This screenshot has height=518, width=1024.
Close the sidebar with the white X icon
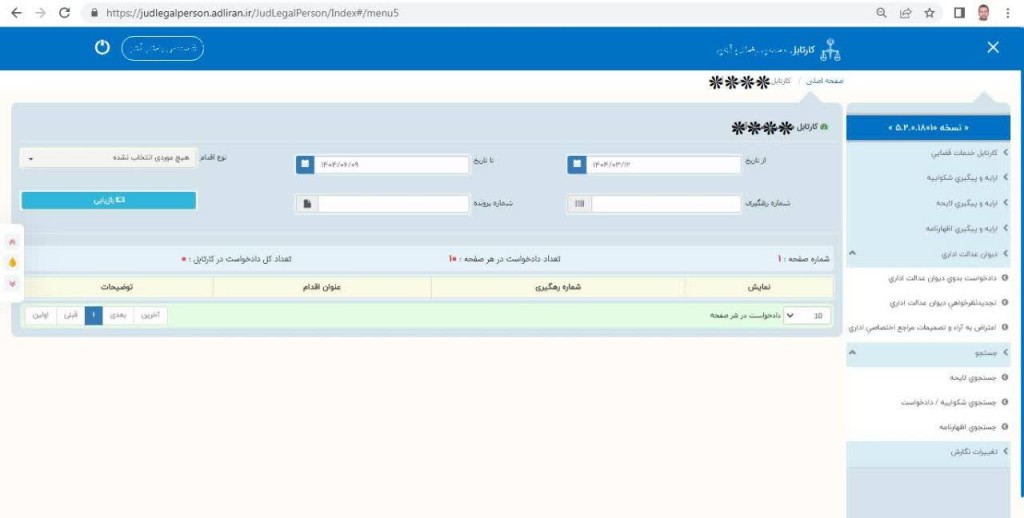(x=992, y=48)
